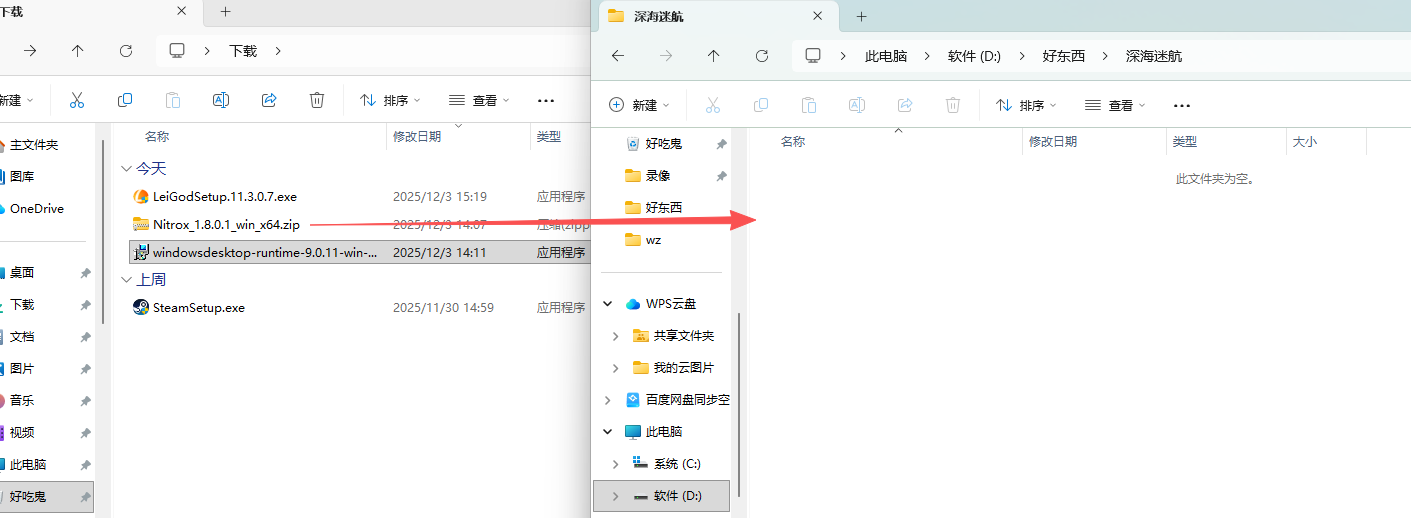Sort by 修改日期 column header in Downloads
The height and width of the screenshot is (518, 1411).
tap(417, 137)
